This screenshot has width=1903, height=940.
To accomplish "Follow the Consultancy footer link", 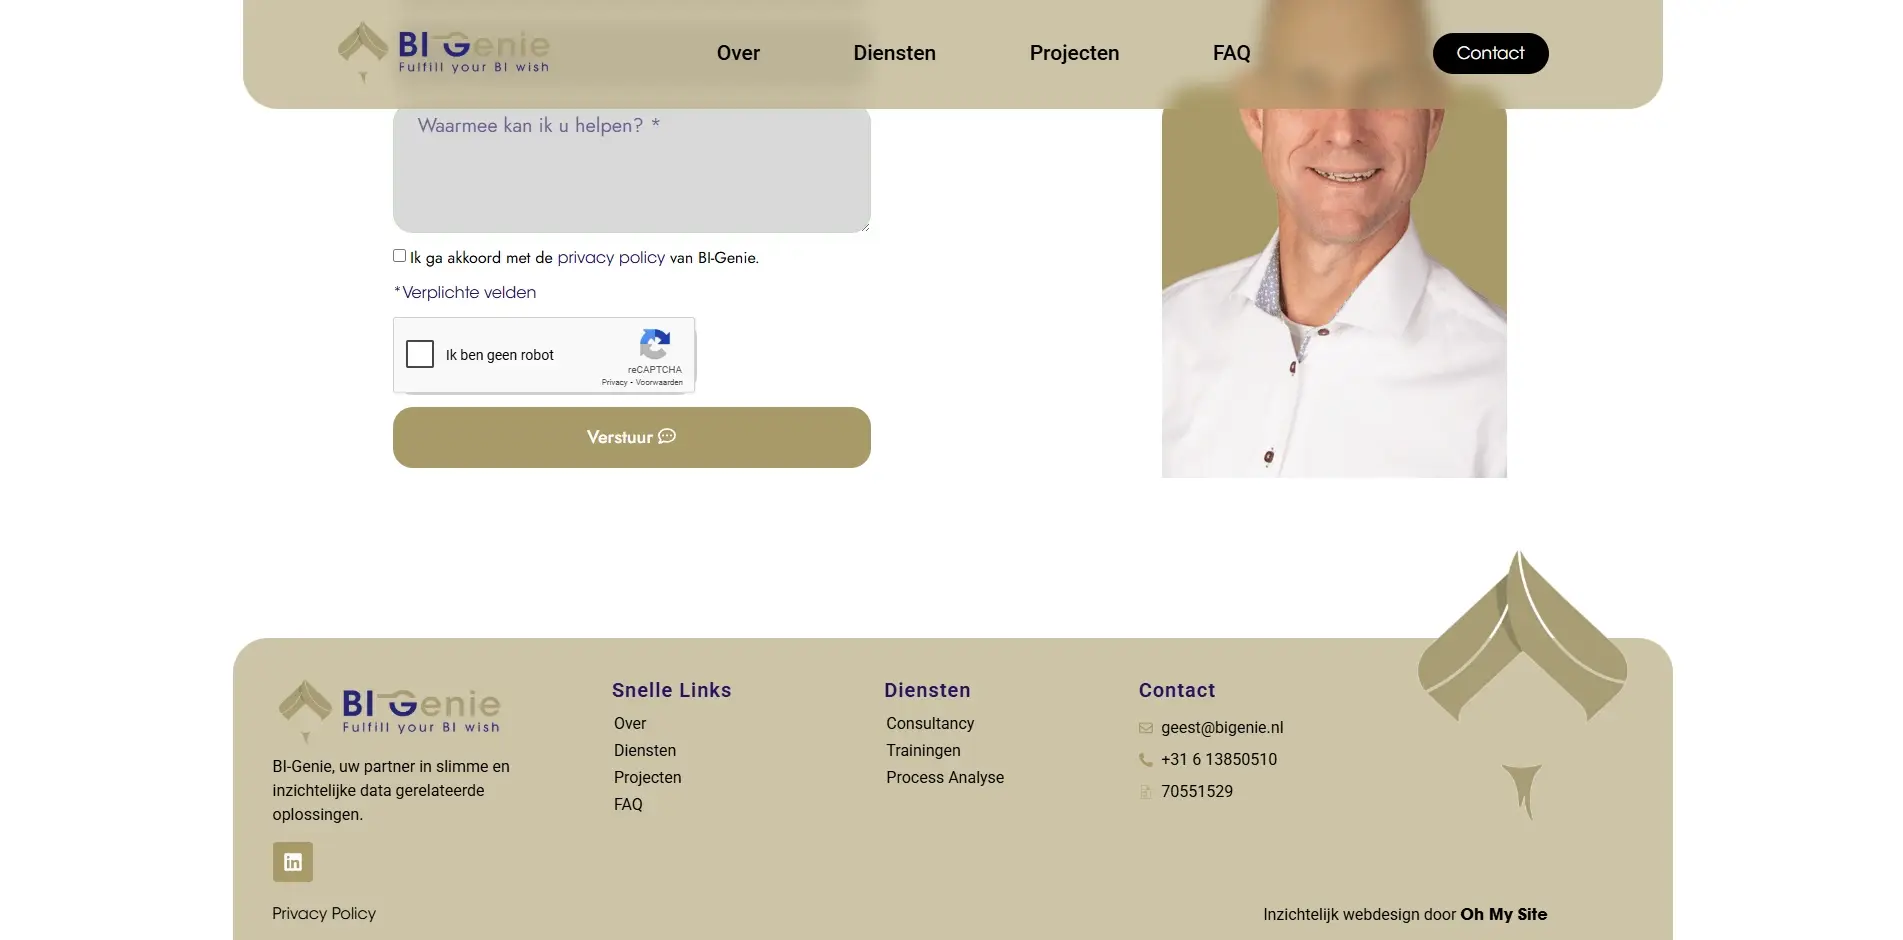I will point(930,724).
